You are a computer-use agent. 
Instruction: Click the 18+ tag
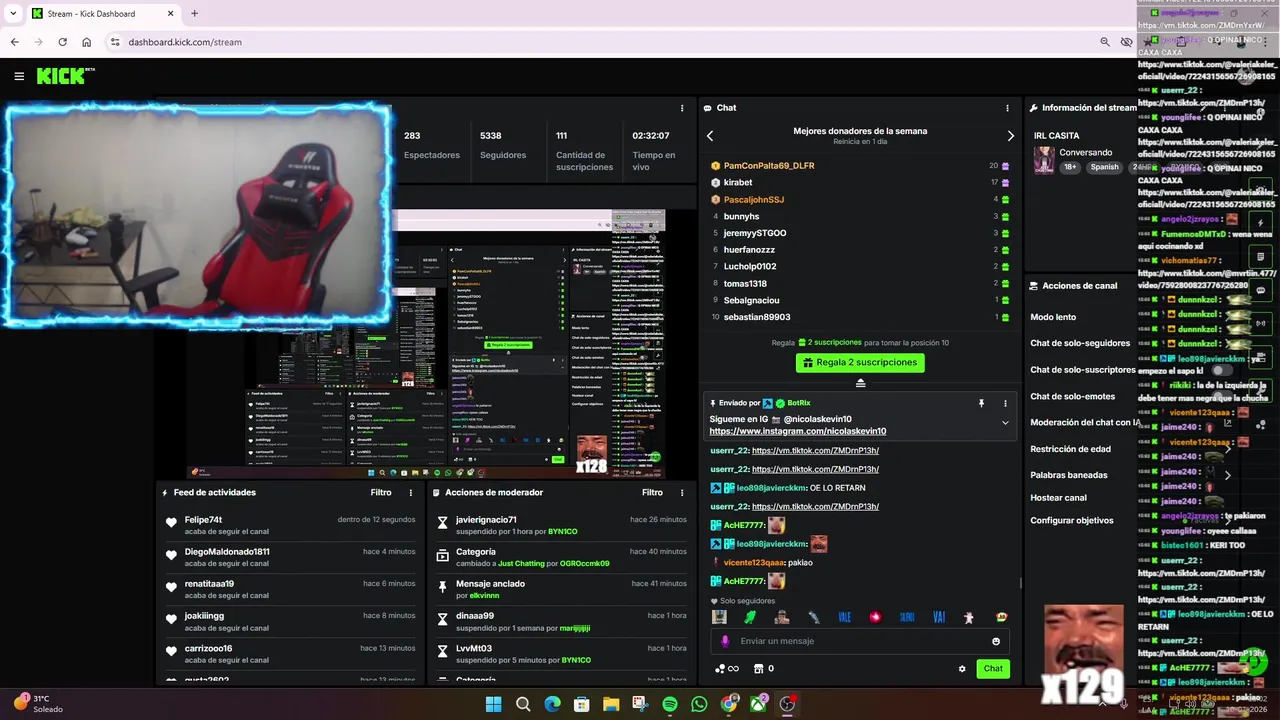click(1070, 167)
